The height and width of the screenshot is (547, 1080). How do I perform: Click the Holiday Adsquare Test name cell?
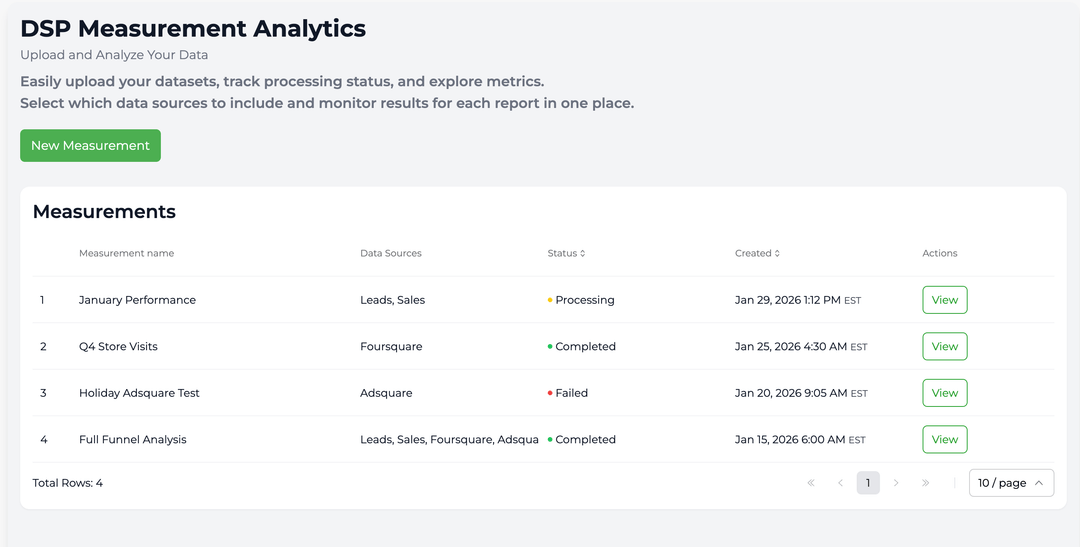pos(139,393)
